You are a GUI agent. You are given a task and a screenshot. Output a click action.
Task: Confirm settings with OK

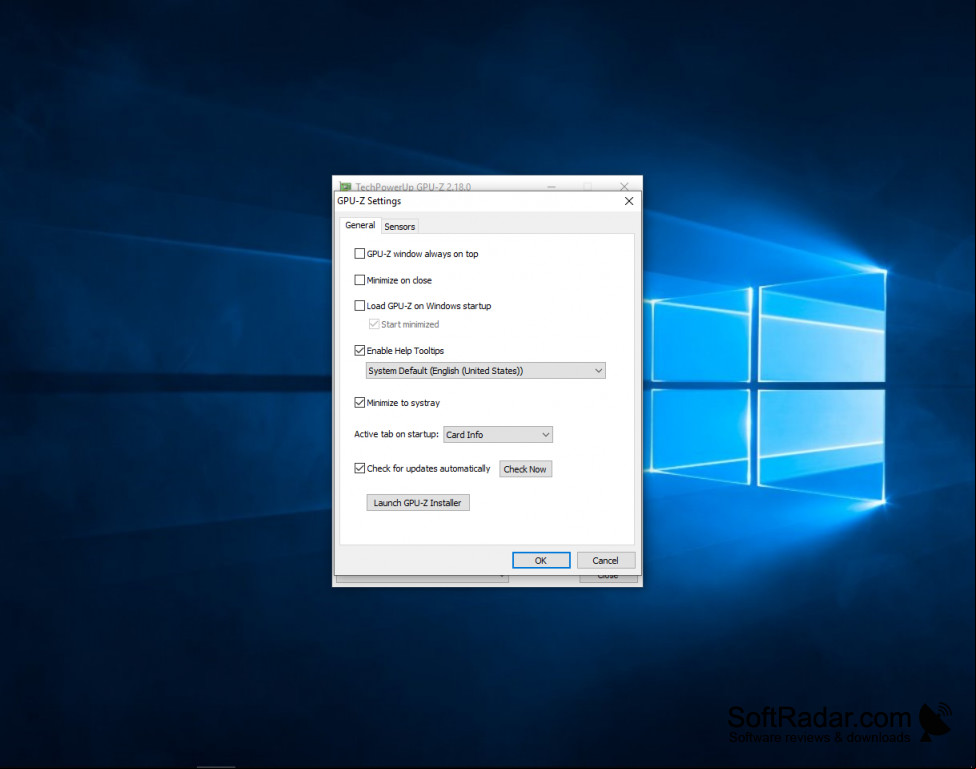[540, 560]
